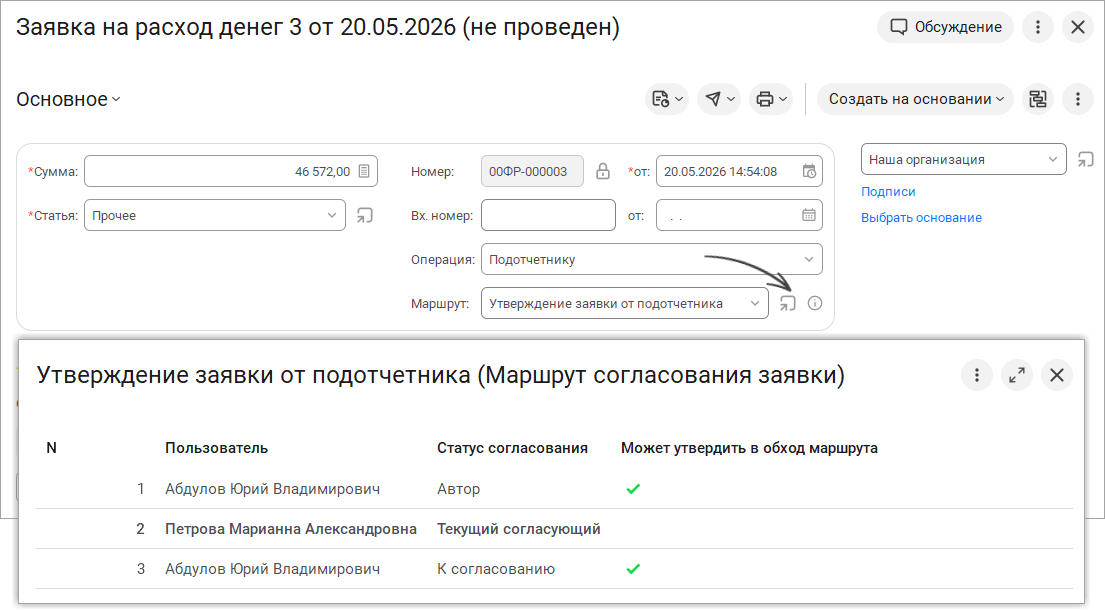Click the info icon next to Маршрут
This screenshot has height=610, width=1105.
815,304
